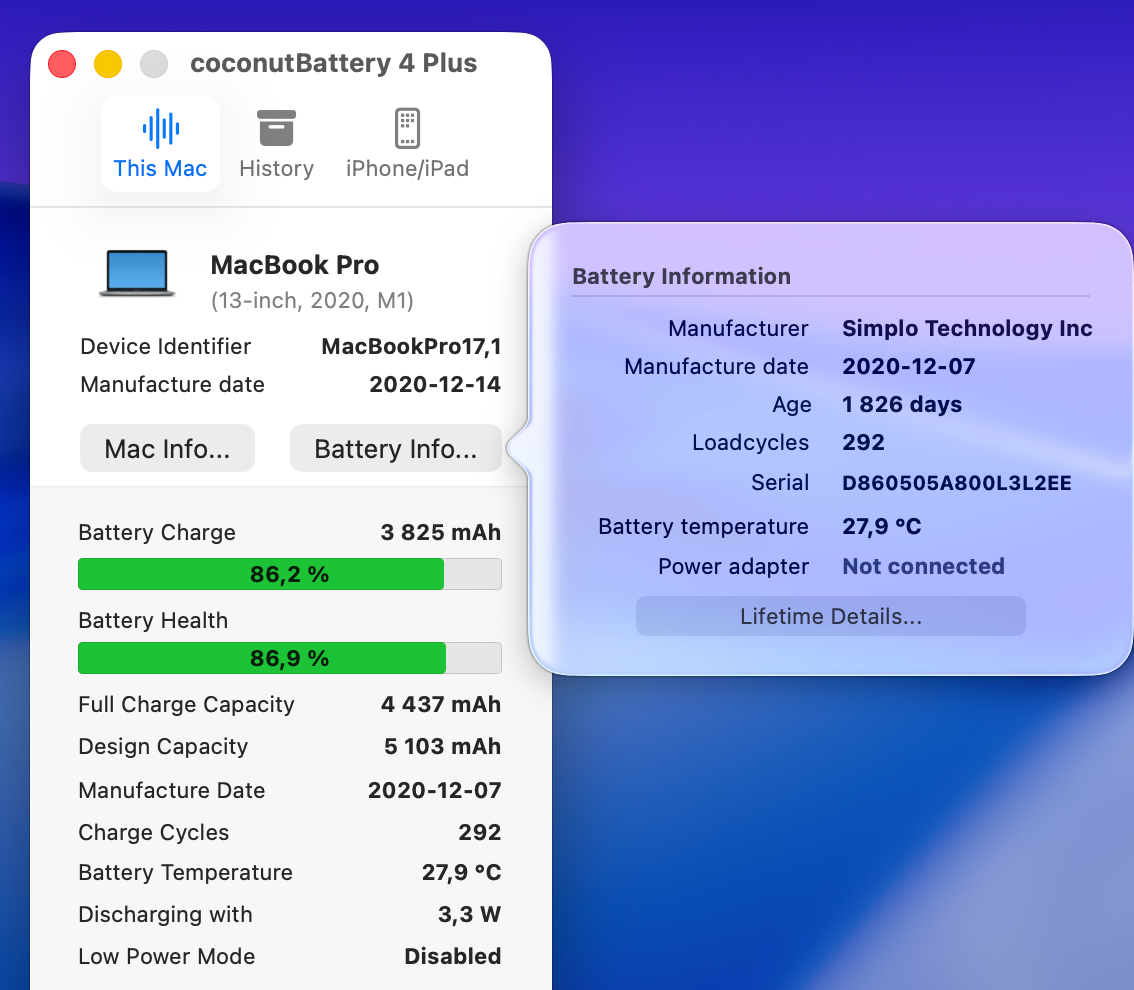Switch to the History tab

(275, 145)
